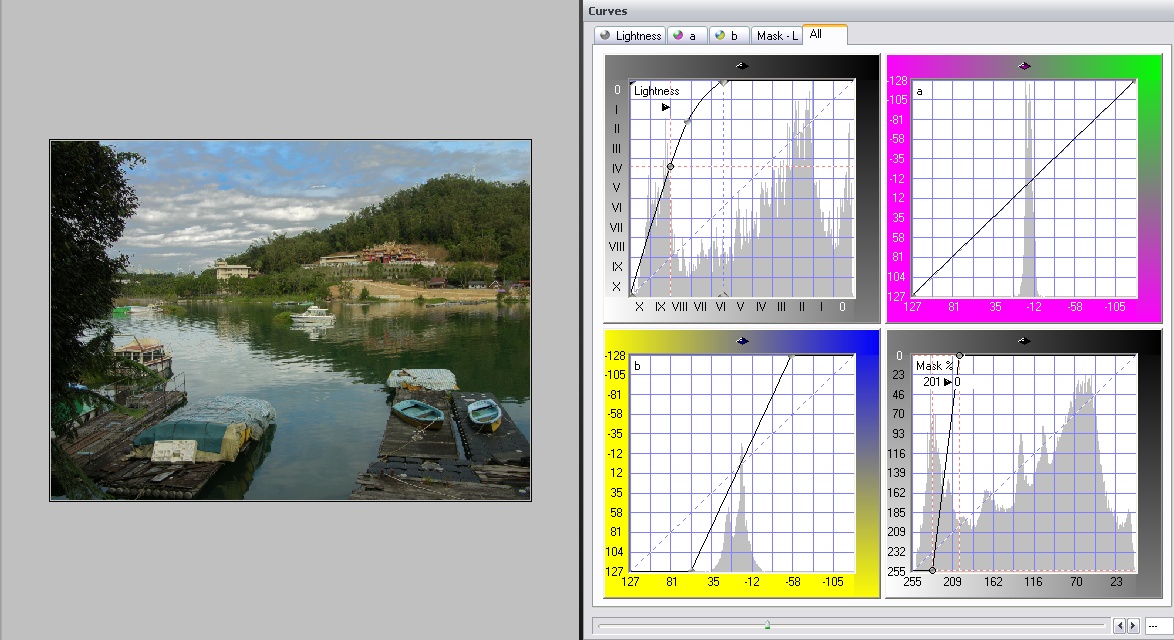
Task: Select the top endpoint of the 'b' curve
Action: pos(790,356)
